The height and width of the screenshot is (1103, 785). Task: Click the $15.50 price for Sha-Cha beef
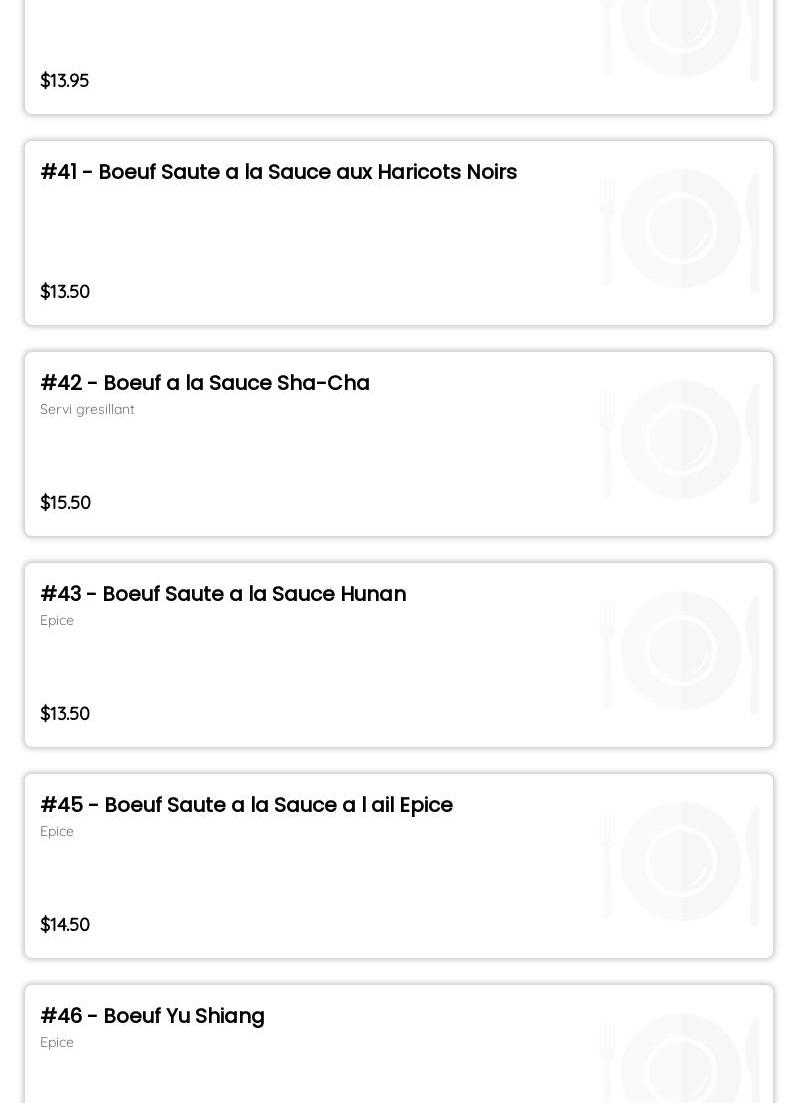pyautogui.click(x=65, y=502)
